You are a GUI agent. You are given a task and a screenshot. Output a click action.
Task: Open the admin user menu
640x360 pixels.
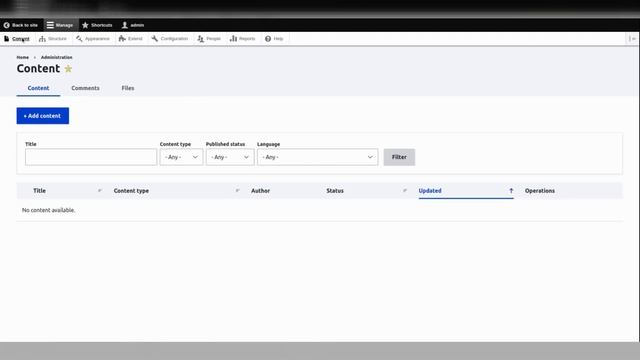(133, 25)
